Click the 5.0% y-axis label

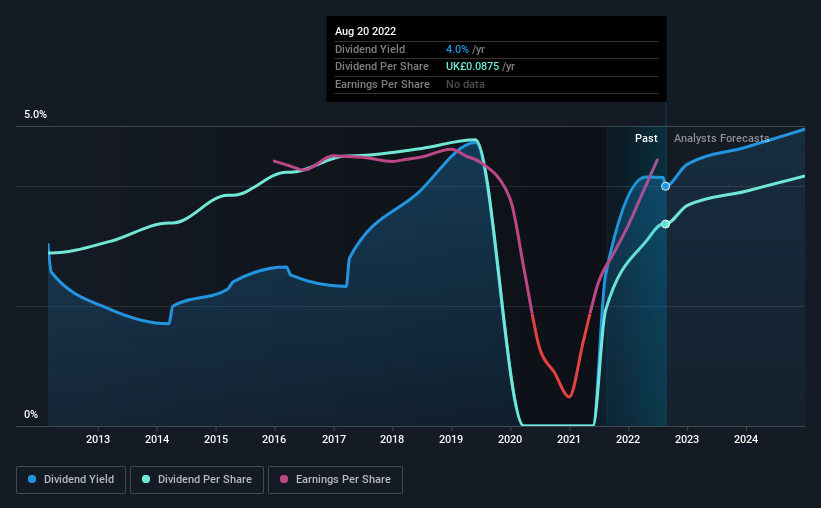tap(35, 115)
